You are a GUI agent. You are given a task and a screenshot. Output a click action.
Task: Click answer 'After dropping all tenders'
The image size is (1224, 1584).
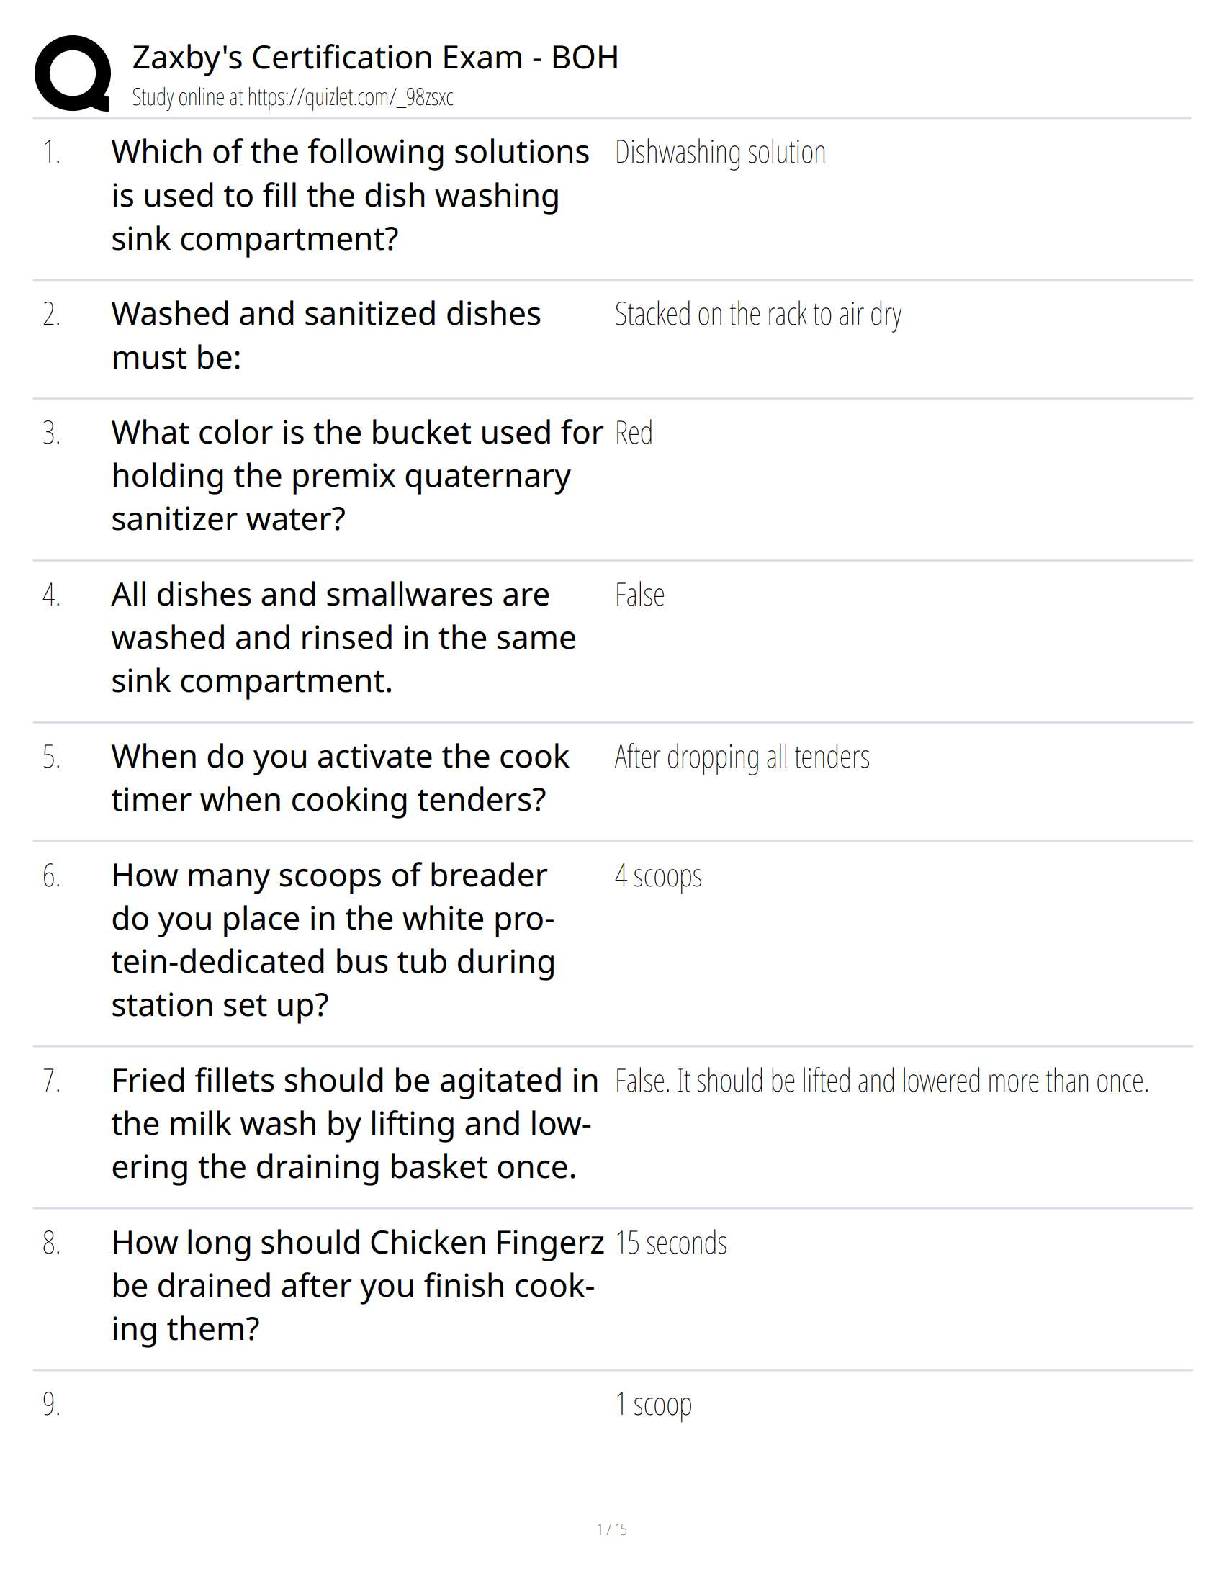pyautogui.click(x=742, y=757)
